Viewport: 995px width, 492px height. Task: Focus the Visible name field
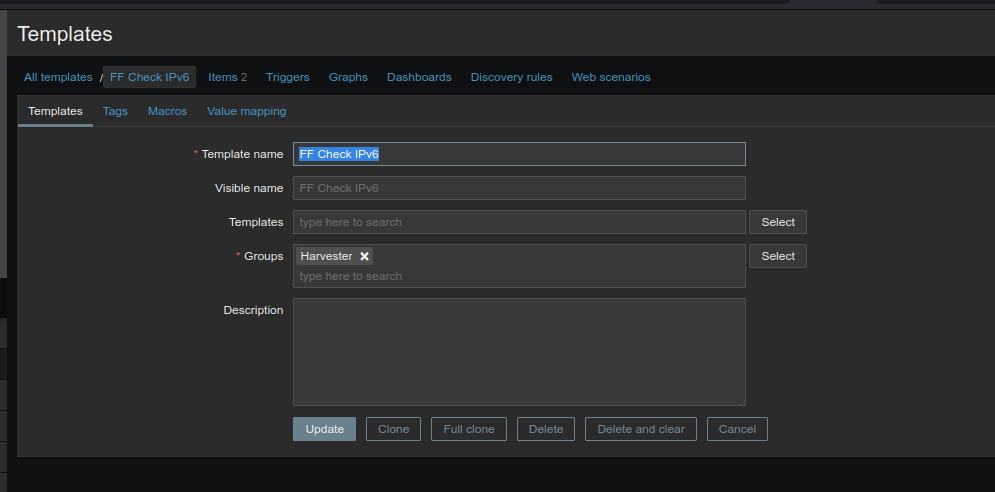tap(518, 188)
